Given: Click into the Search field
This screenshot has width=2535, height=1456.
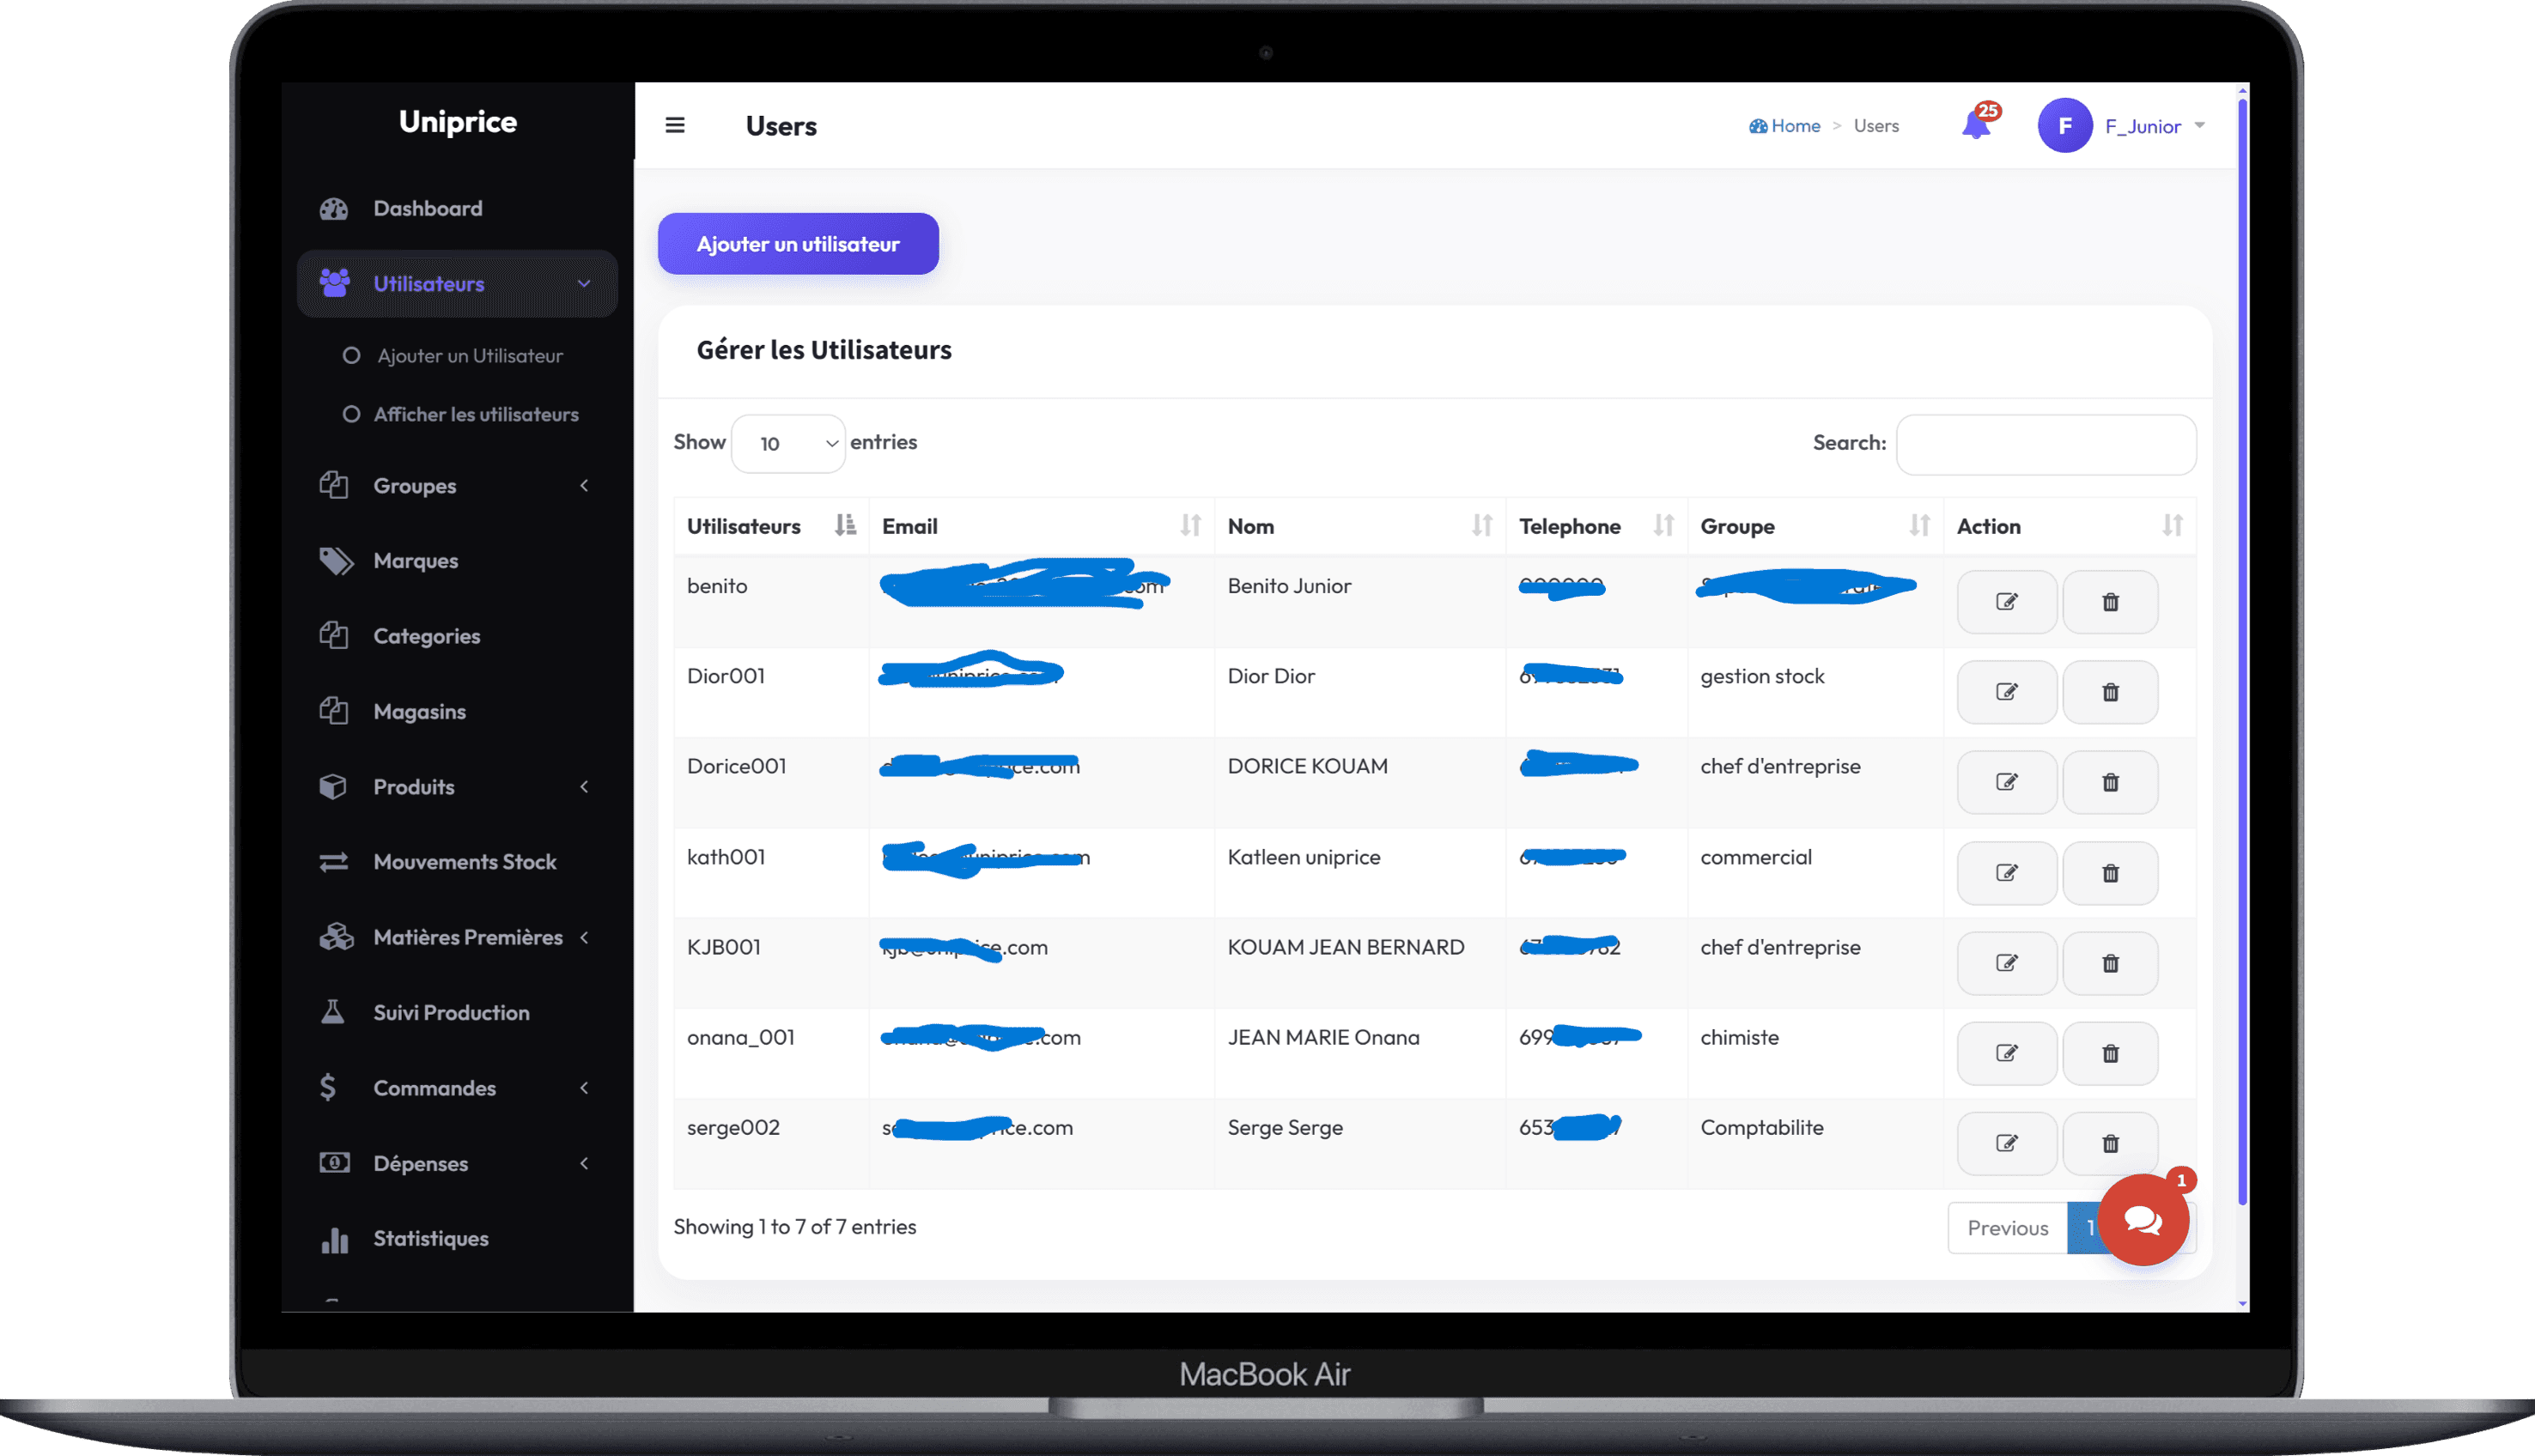Looking at the screenshot, I should [x=2046, y=444].
